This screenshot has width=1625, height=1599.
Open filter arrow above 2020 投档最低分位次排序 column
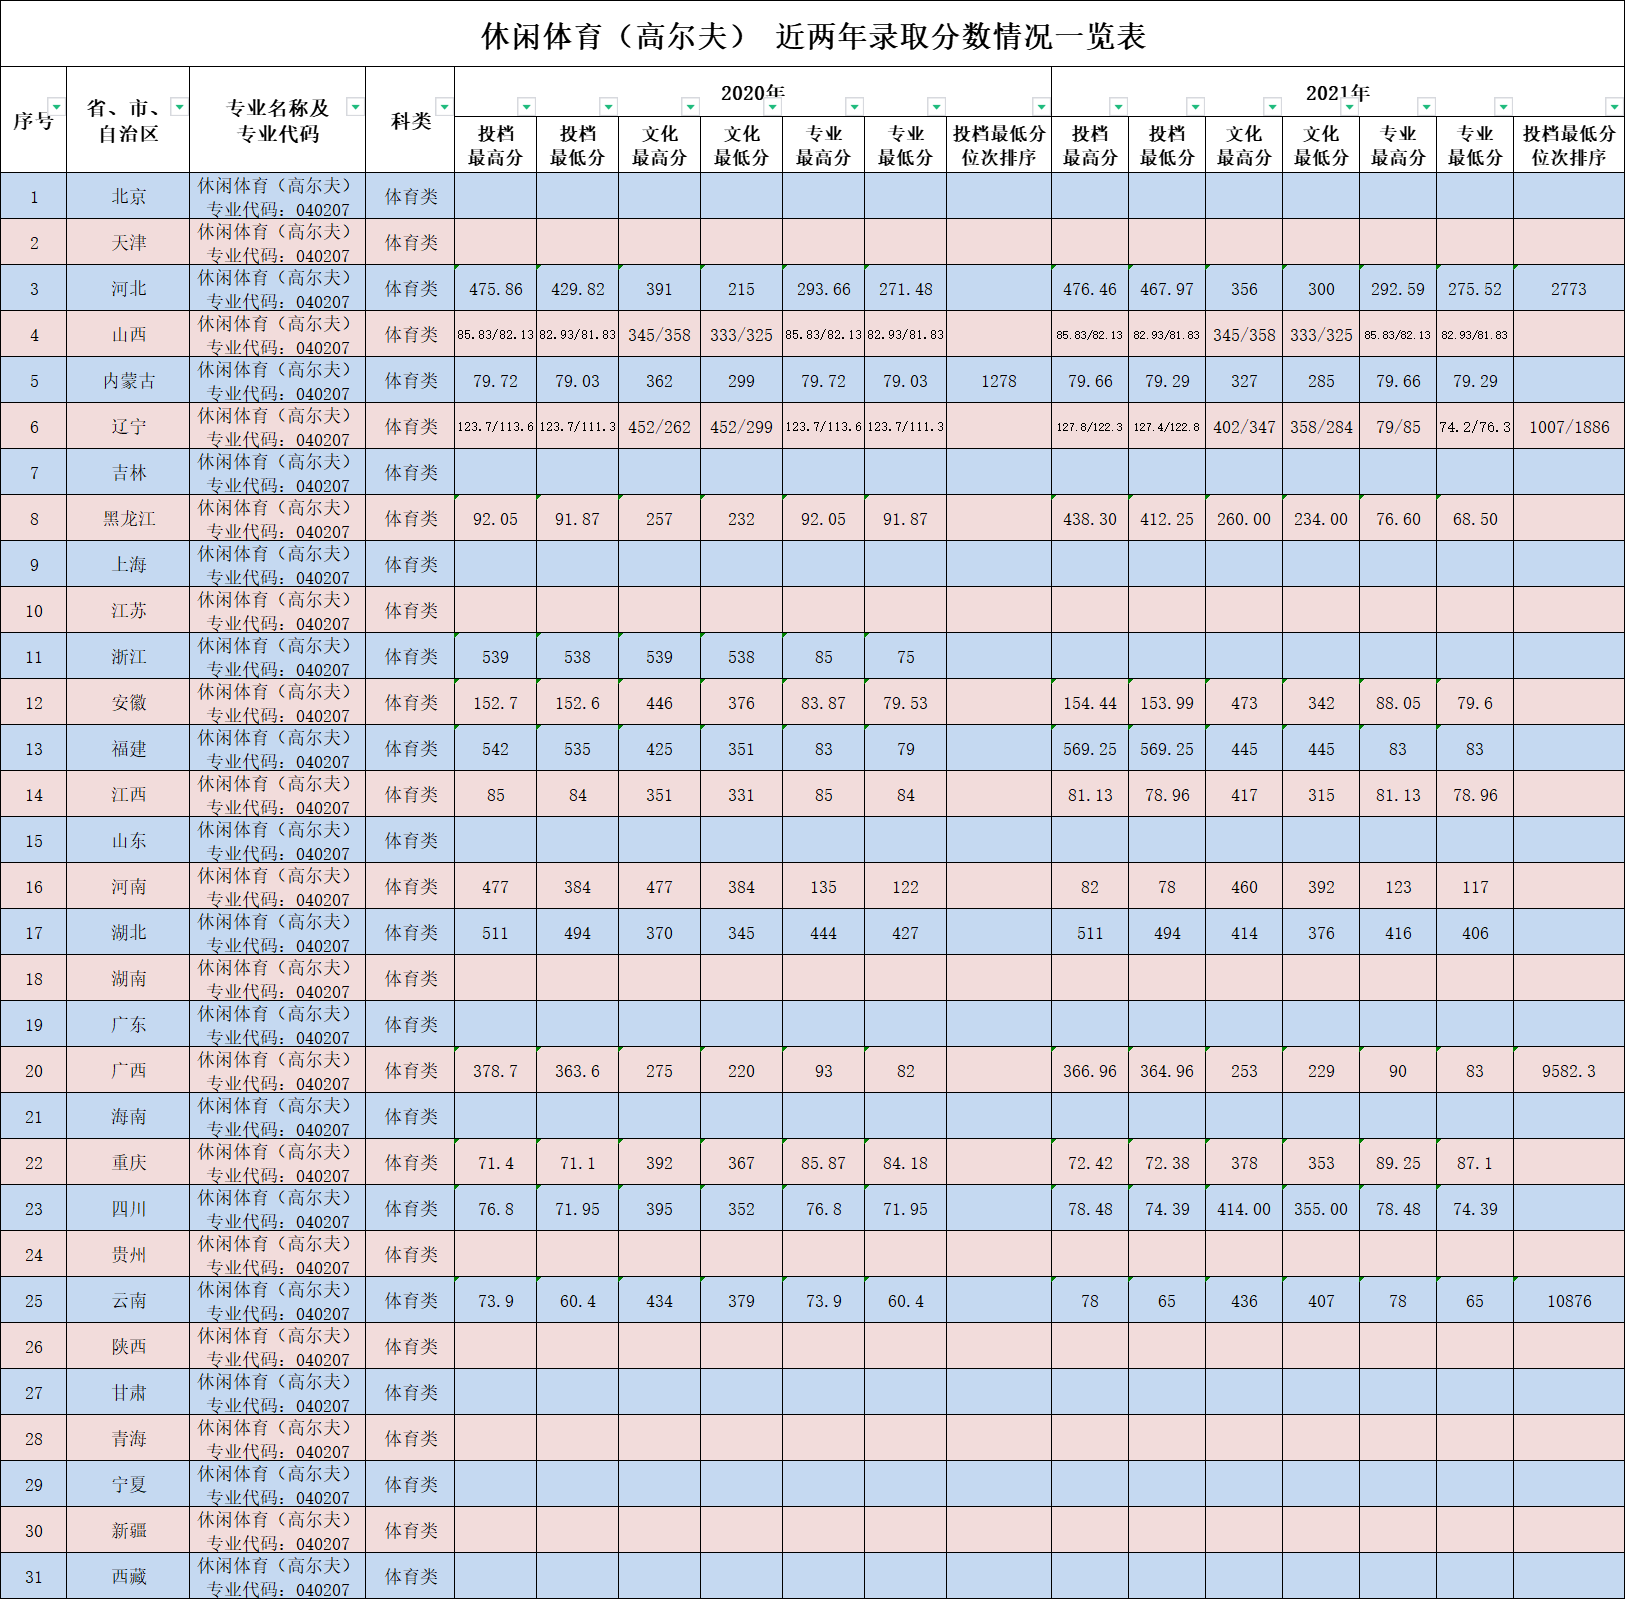[1041, 106]
